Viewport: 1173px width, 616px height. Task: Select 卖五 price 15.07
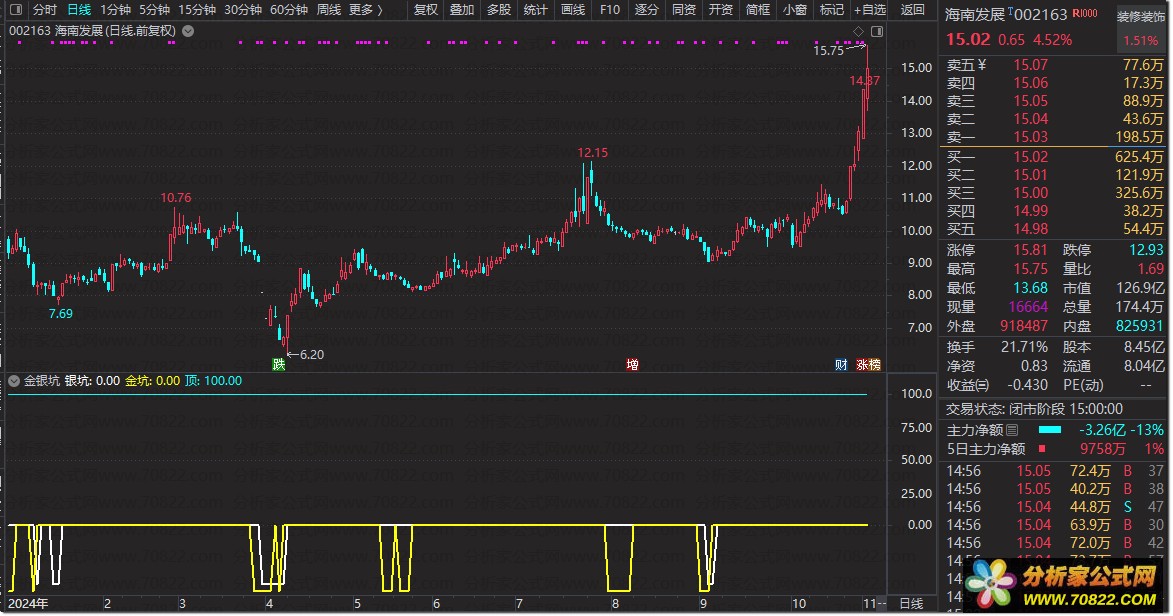[1031, 65]
